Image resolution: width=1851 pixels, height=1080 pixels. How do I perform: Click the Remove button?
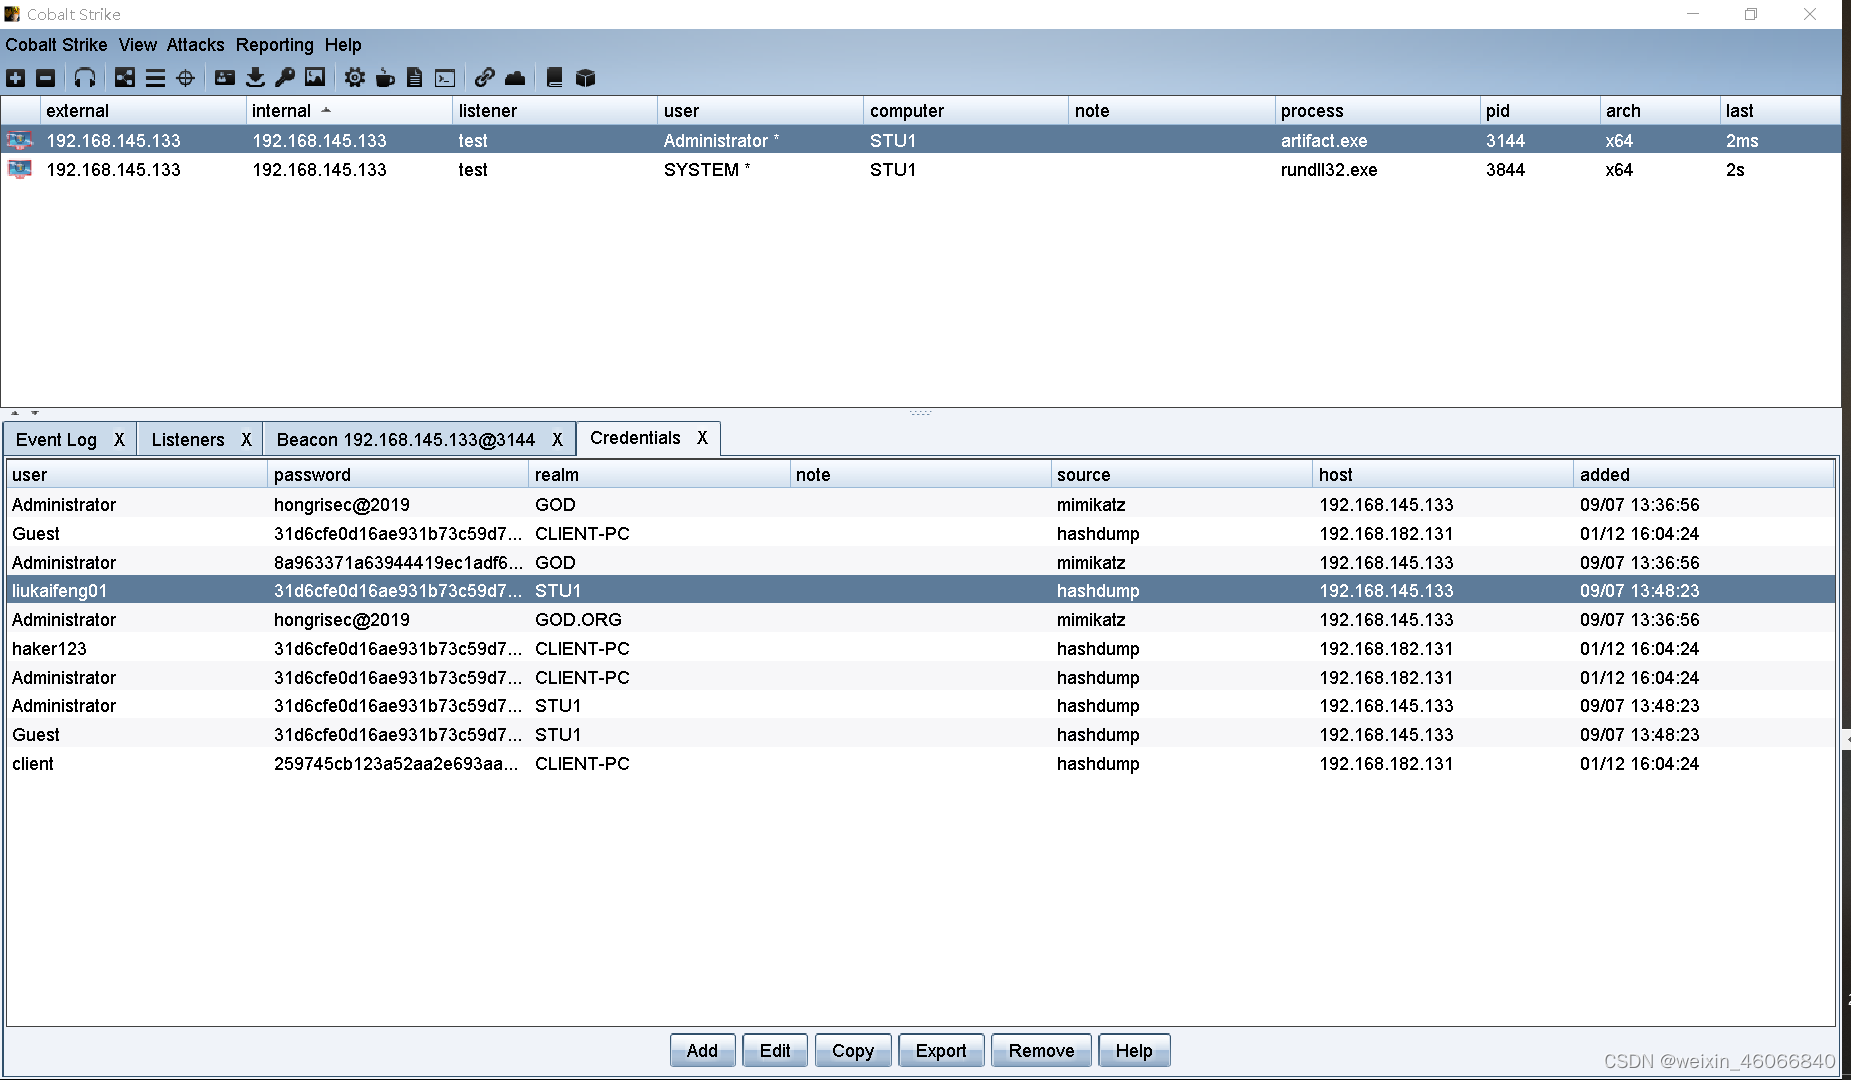pyautogui.click(x=1041, y=1051)
